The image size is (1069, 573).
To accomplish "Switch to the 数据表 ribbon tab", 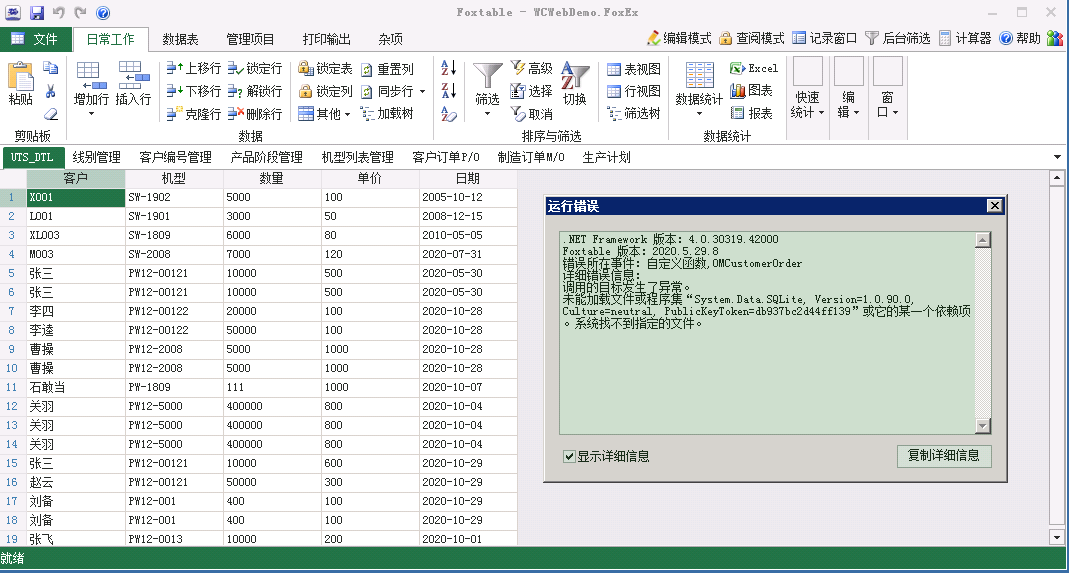I will pyautogui.click(x=180, y=39).
